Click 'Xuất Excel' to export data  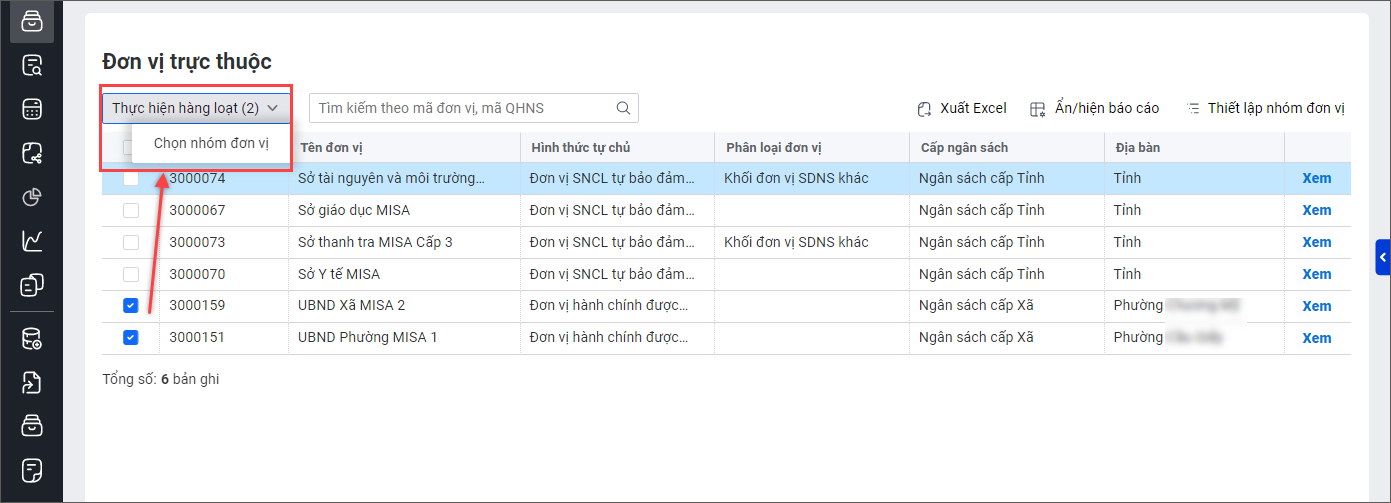click(961, 108)
